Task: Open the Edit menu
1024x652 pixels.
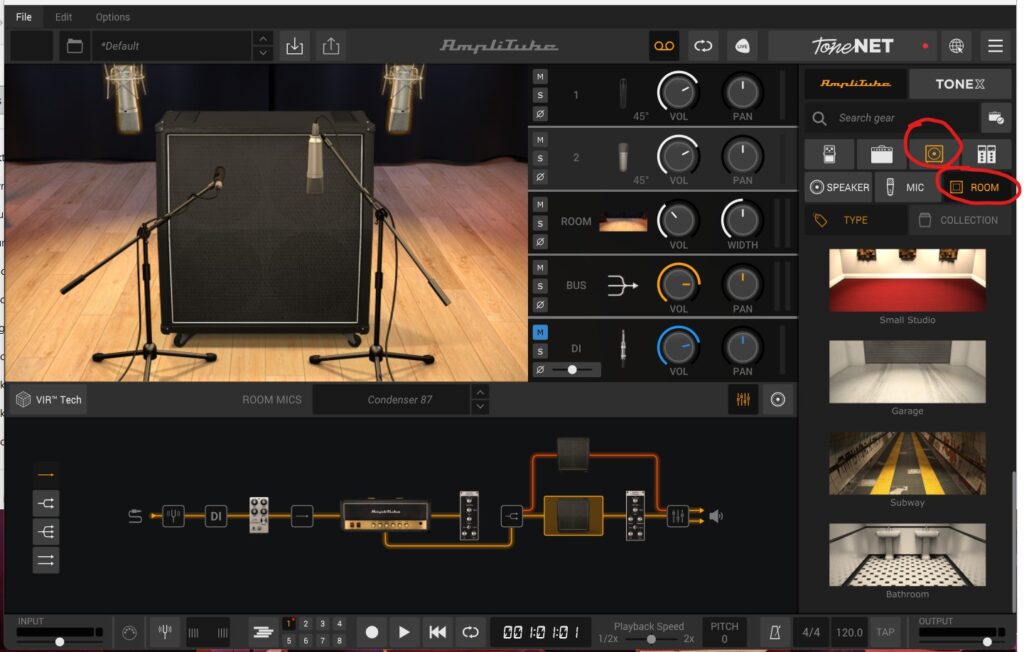Action: click(64, 17)
